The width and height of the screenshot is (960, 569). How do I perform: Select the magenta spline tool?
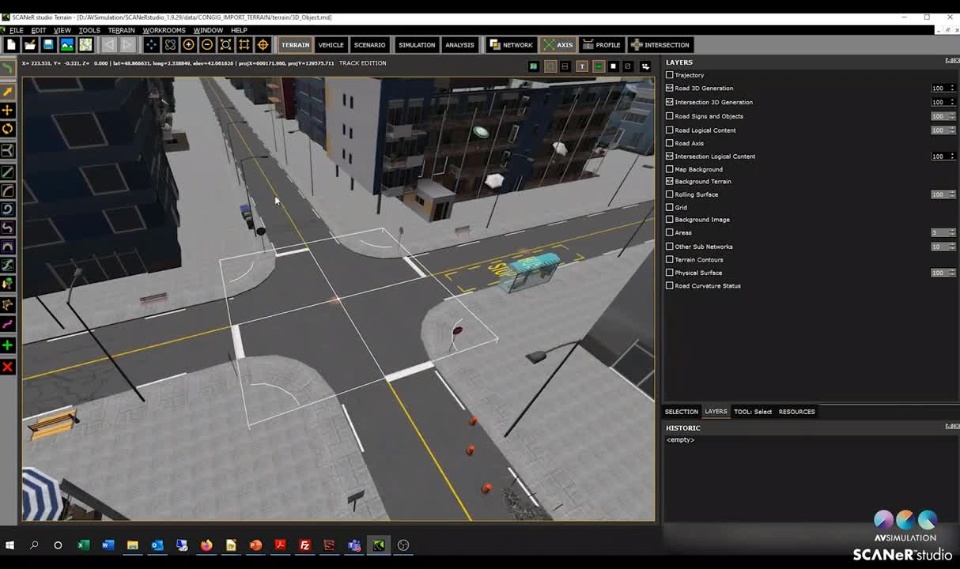(x=8, y=324)
